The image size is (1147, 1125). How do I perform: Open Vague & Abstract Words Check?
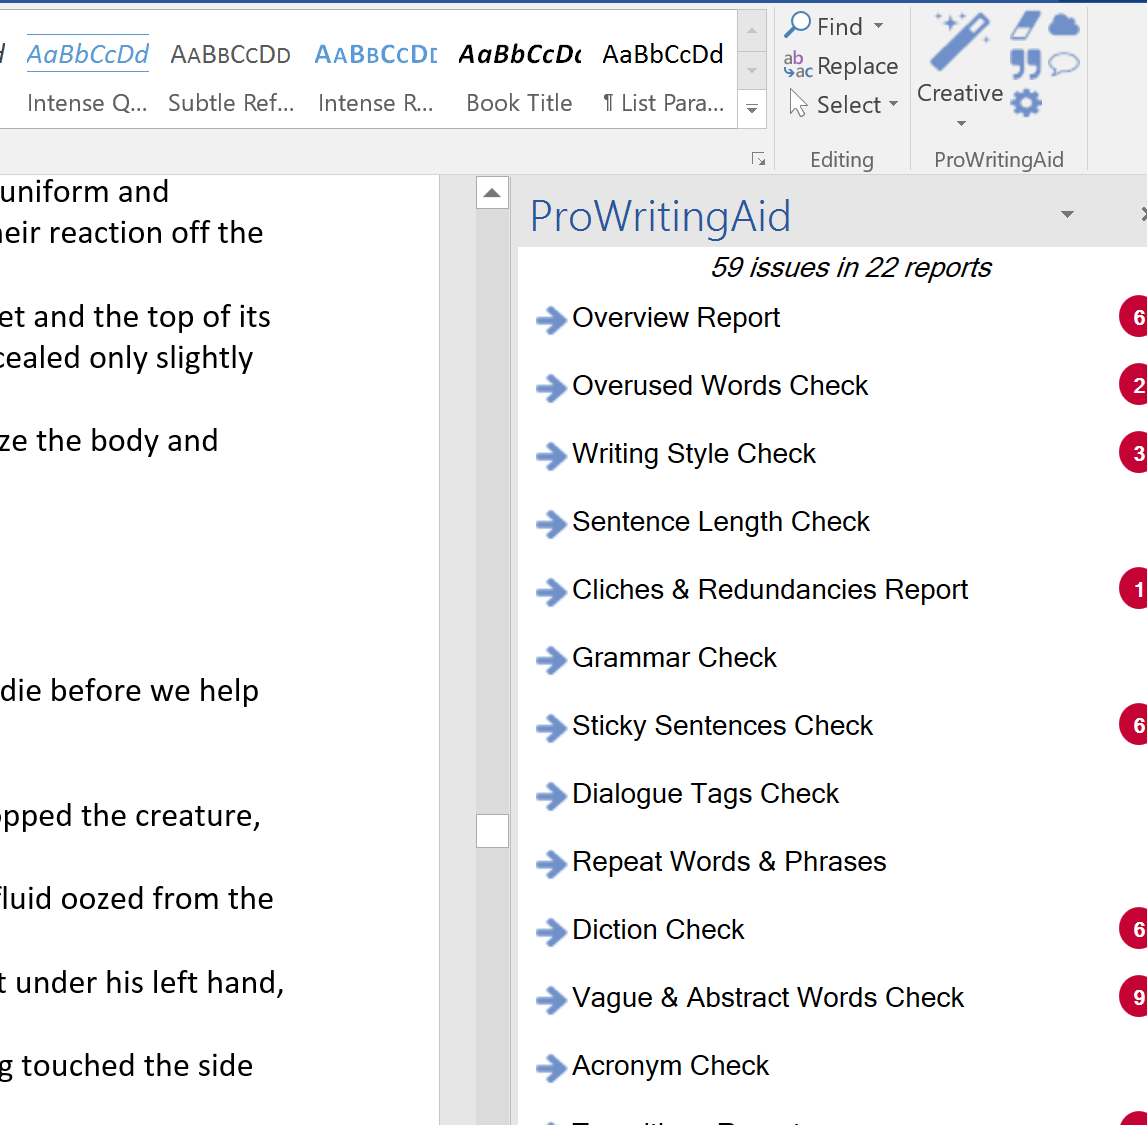(x=767, y=998)
